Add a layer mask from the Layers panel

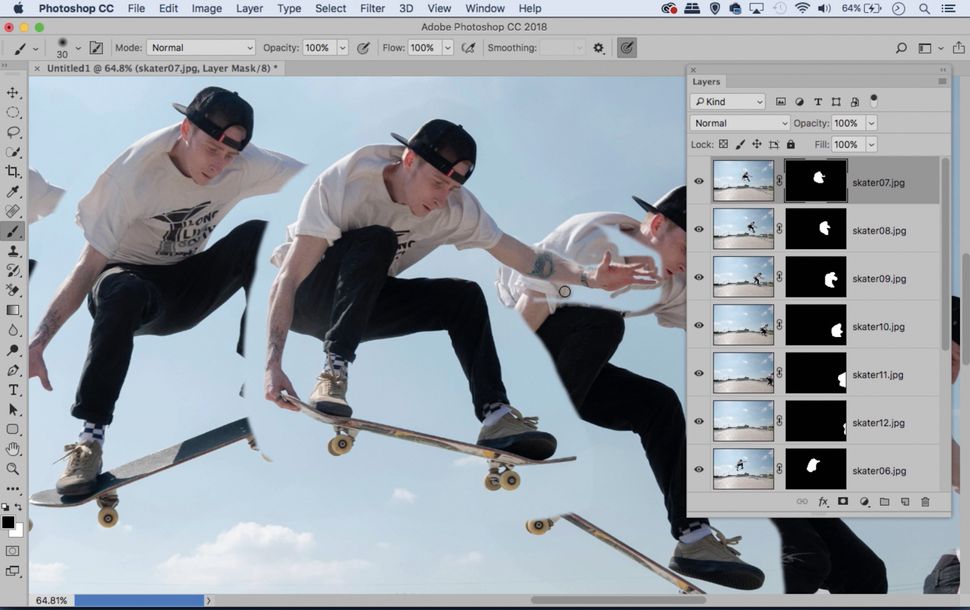pos(843,501)
